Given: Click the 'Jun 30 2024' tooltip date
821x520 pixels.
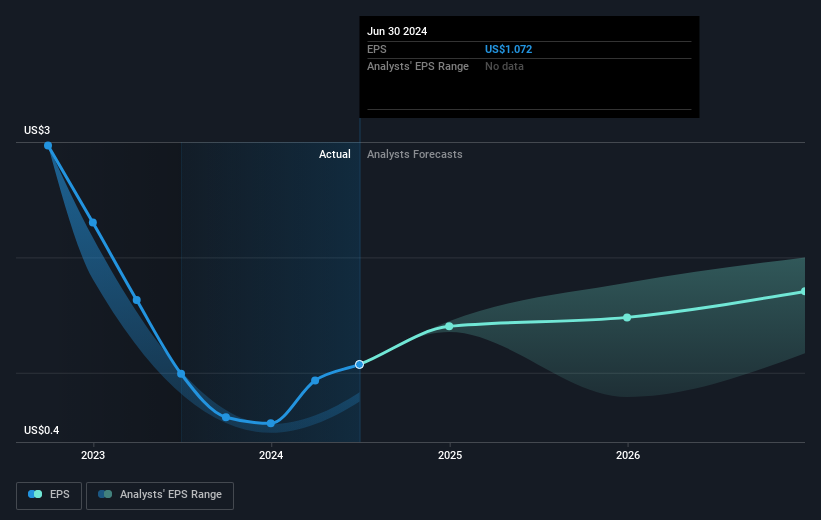Looking at the screenshot, I should (x=397, y=31).
